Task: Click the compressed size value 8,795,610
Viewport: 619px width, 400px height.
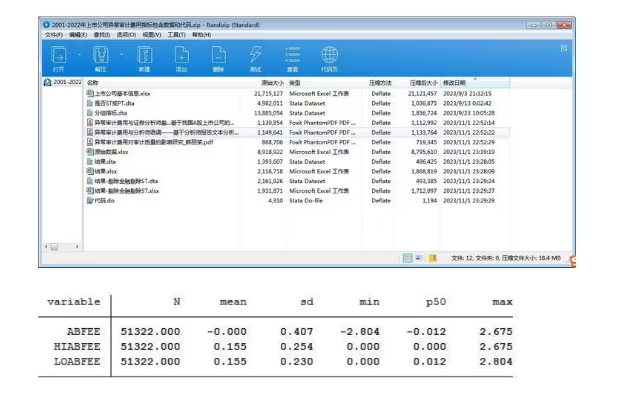Action: coord(424,152)
